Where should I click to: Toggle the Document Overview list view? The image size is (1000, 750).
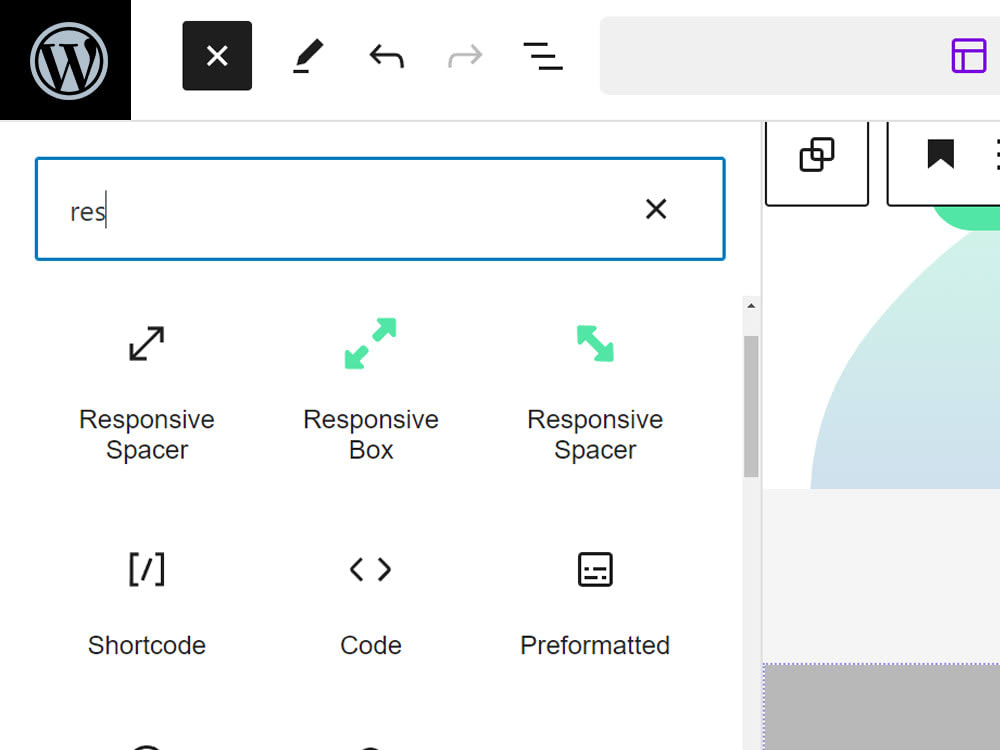coord(542,58)
